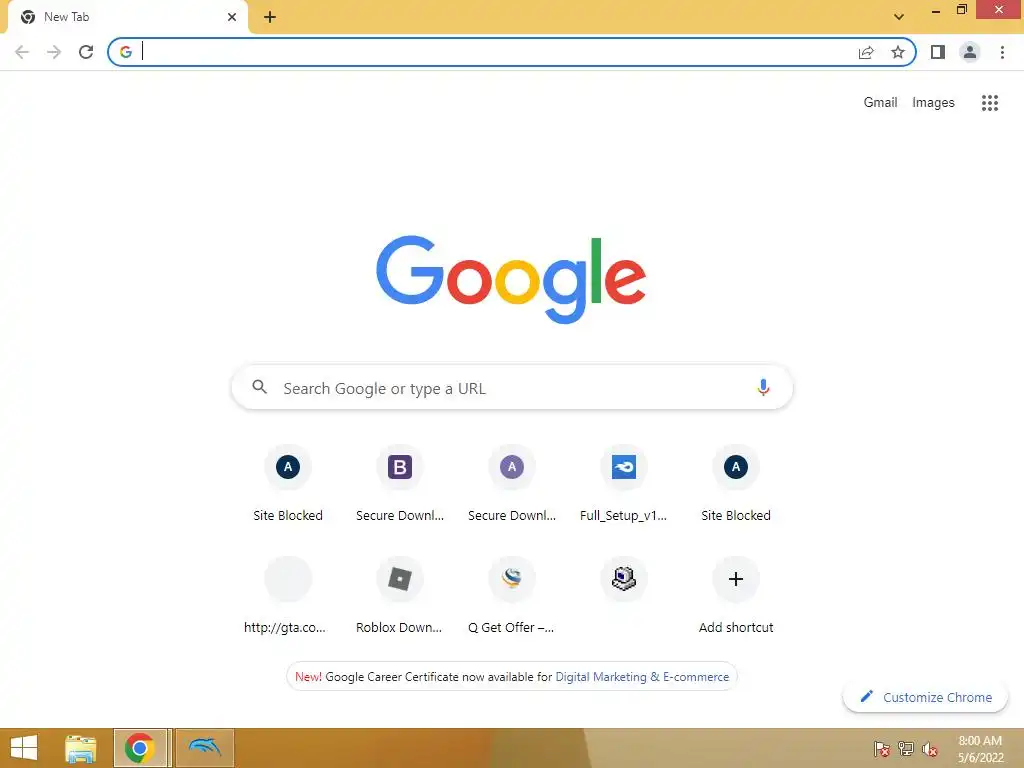
Task: Open the unlabeled computer icon shortcut
Action: (624, 579)
